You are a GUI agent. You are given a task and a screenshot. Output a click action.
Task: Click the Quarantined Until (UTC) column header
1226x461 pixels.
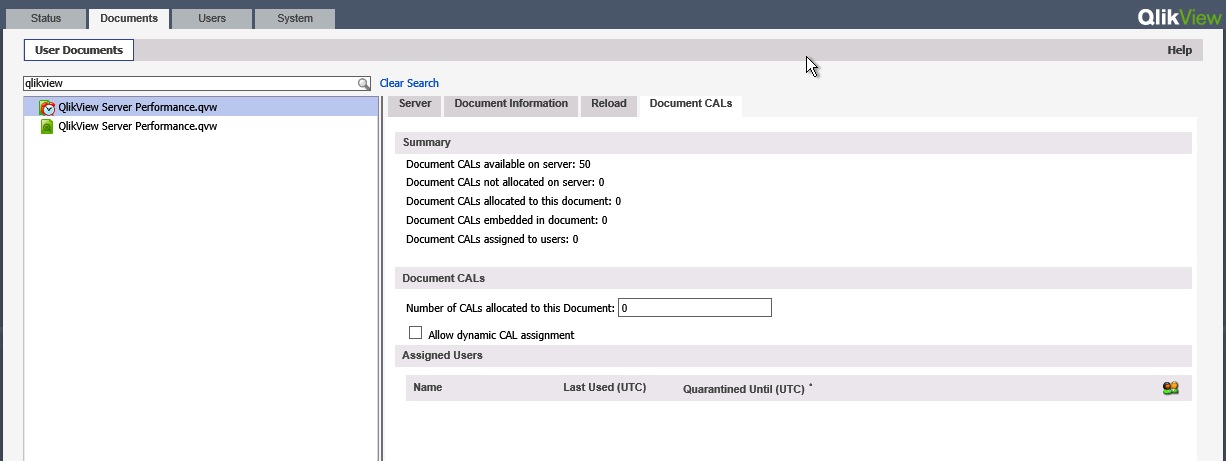click(x=744, y=389)
